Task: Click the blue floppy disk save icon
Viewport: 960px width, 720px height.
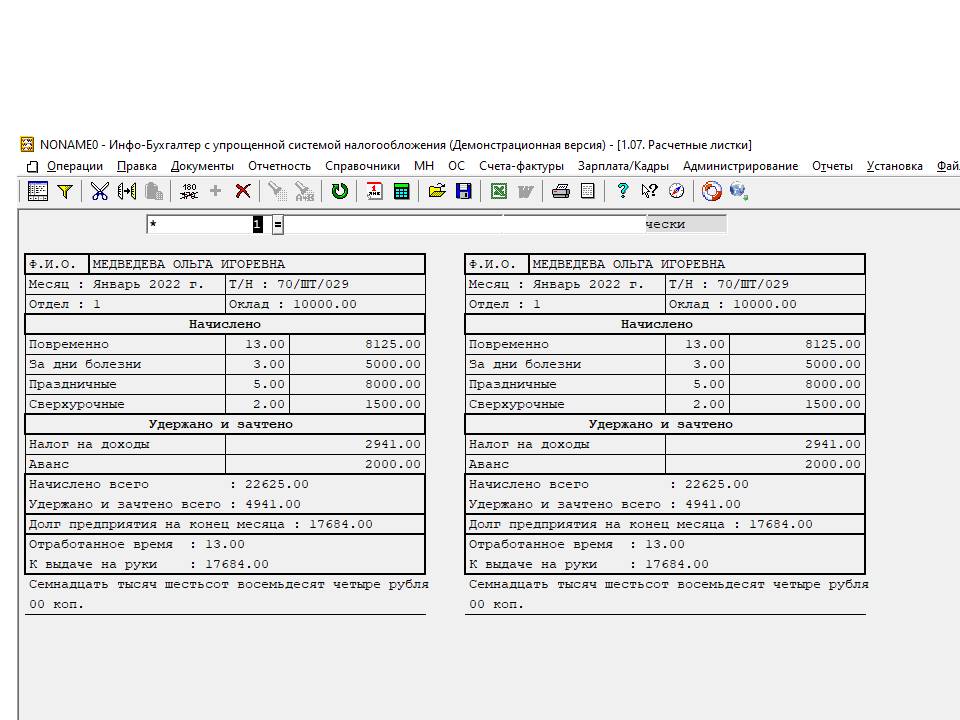Action: point(464,191)
